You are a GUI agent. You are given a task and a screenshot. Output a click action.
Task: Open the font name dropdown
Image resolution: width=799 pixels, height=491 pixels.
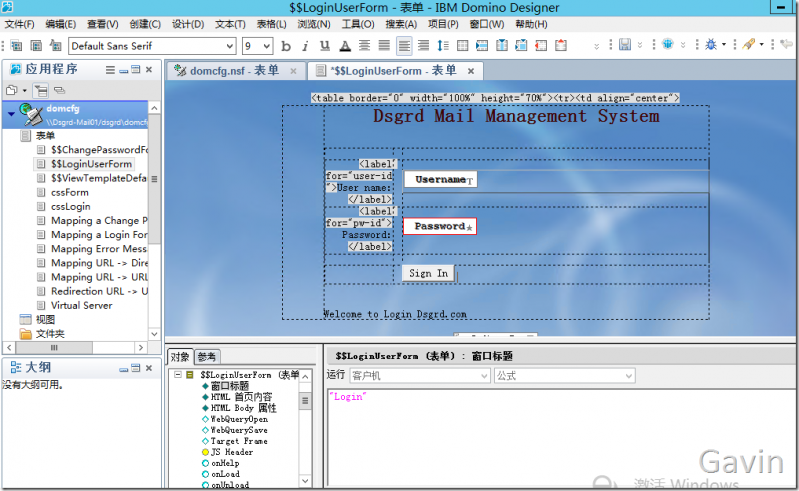coord(230,46)
